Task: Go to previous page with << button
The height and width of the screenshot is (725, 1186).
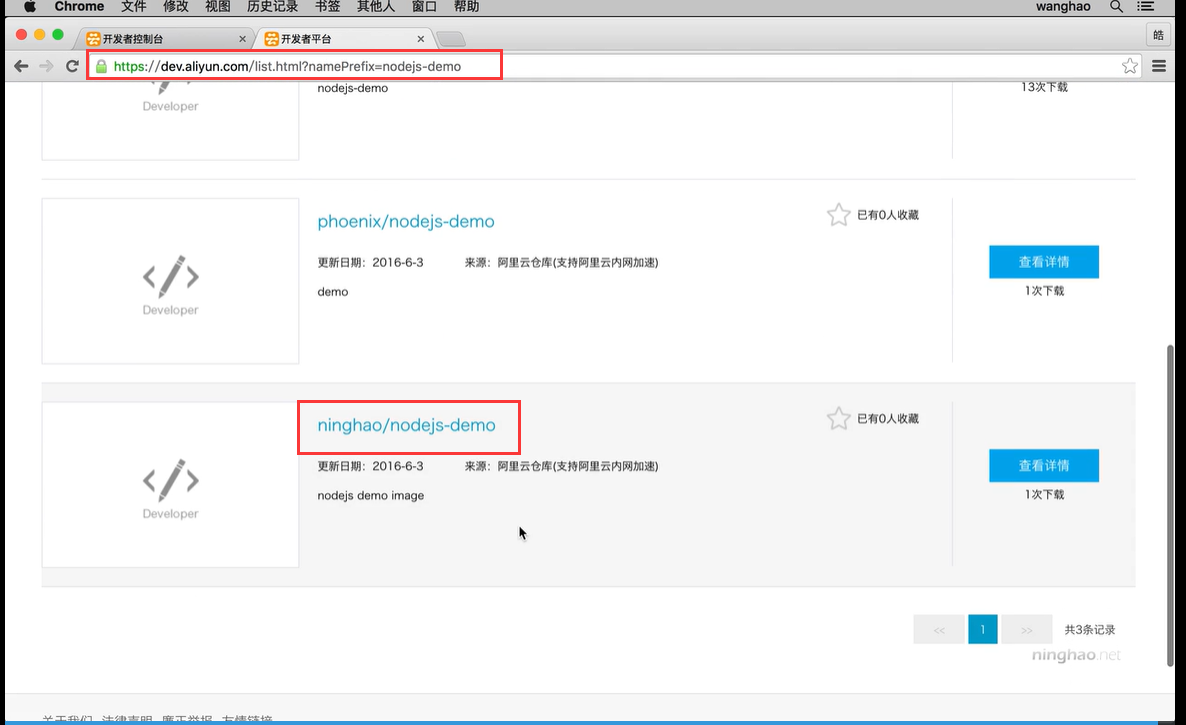Action: tap(939, 629)
